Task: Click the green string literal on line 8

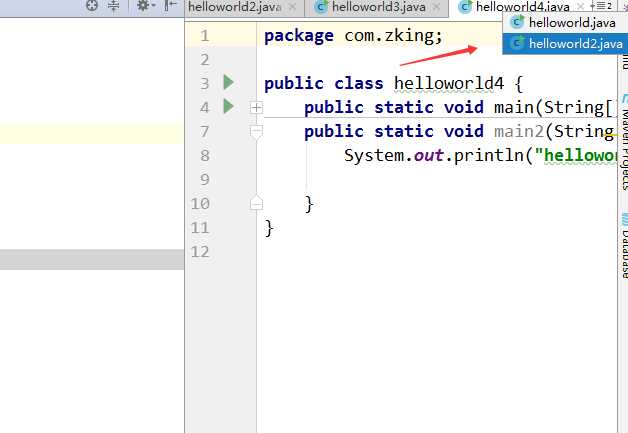Action: pos(576,155)
